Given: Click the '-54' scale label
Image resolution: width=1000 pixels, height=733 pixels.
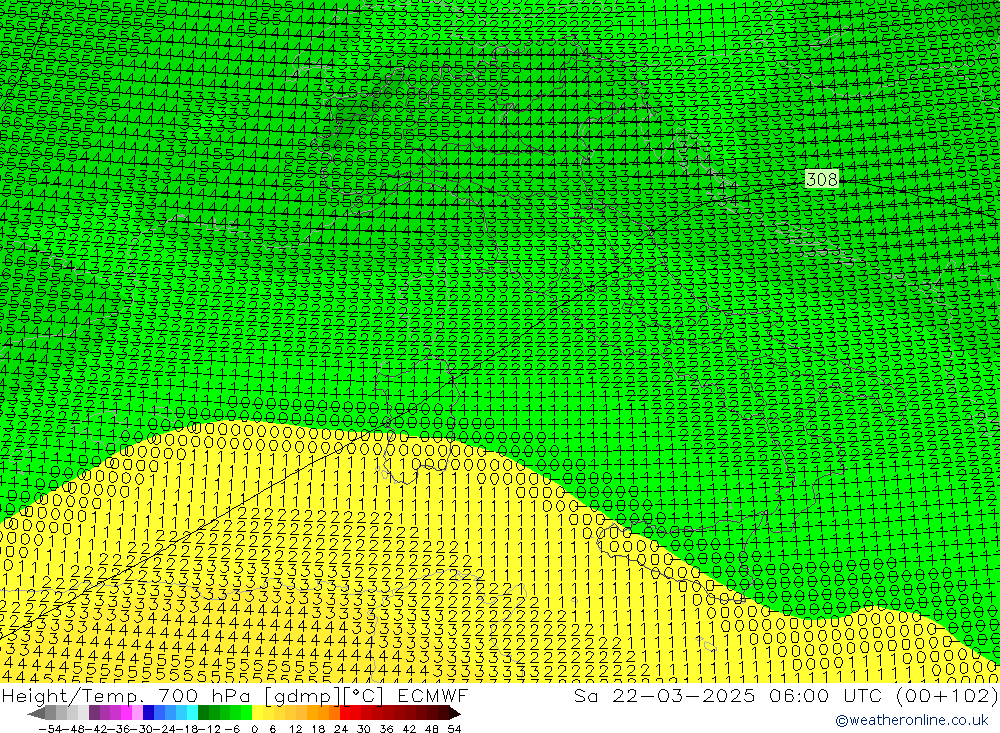Looking at the screenshot, I should pos(50,729).
